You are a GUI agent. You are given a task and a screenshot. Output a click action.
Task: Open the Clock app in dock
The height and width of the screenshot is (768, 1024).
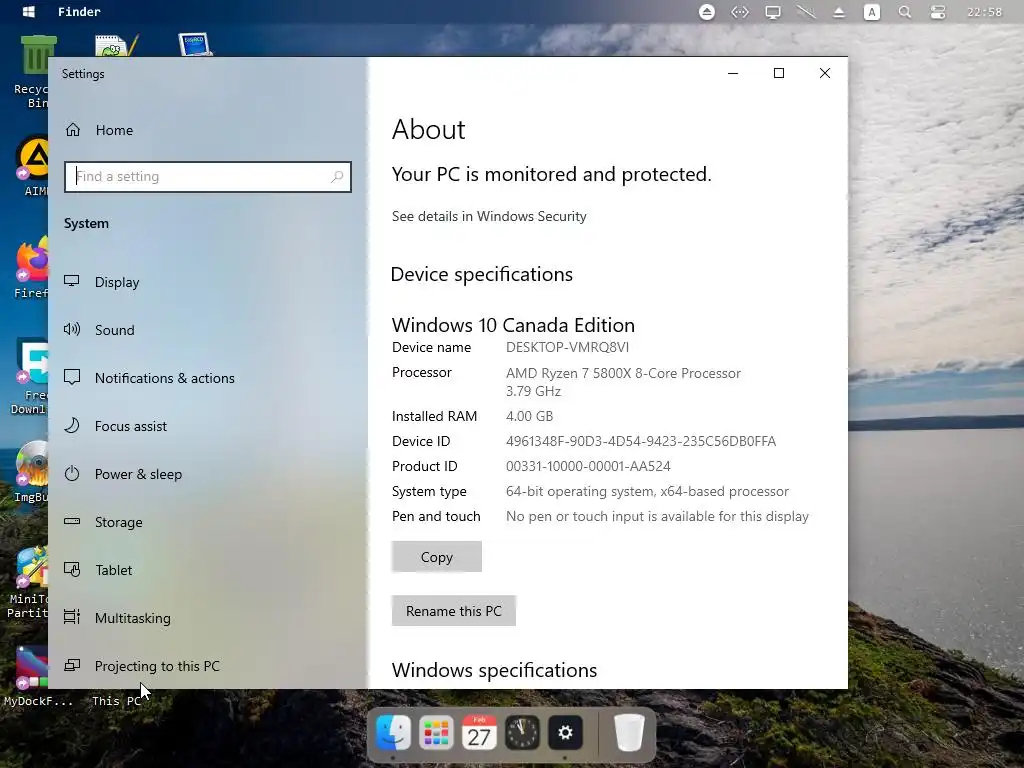(x=522, y=733)
